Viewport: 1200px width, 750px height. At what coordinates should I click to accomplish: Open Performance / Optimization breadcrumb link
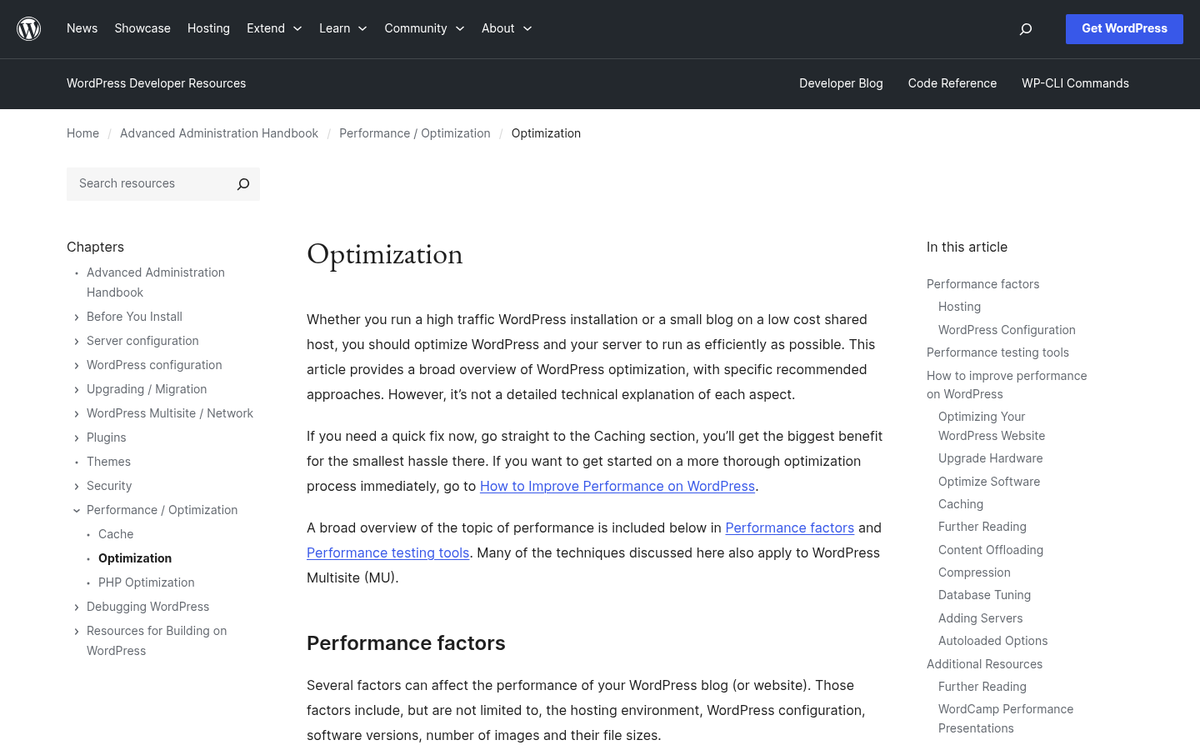tap(415, 133)
